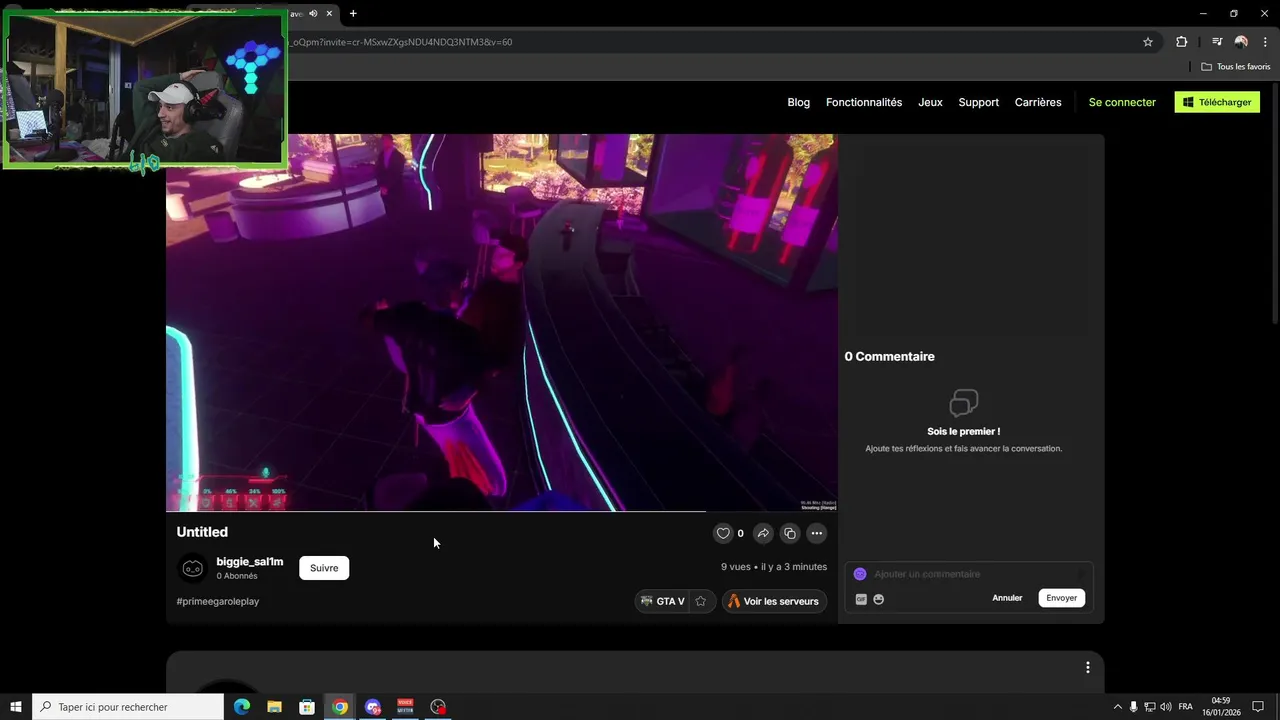Go to the Jeux page
1280x720 pixels.
930,102
